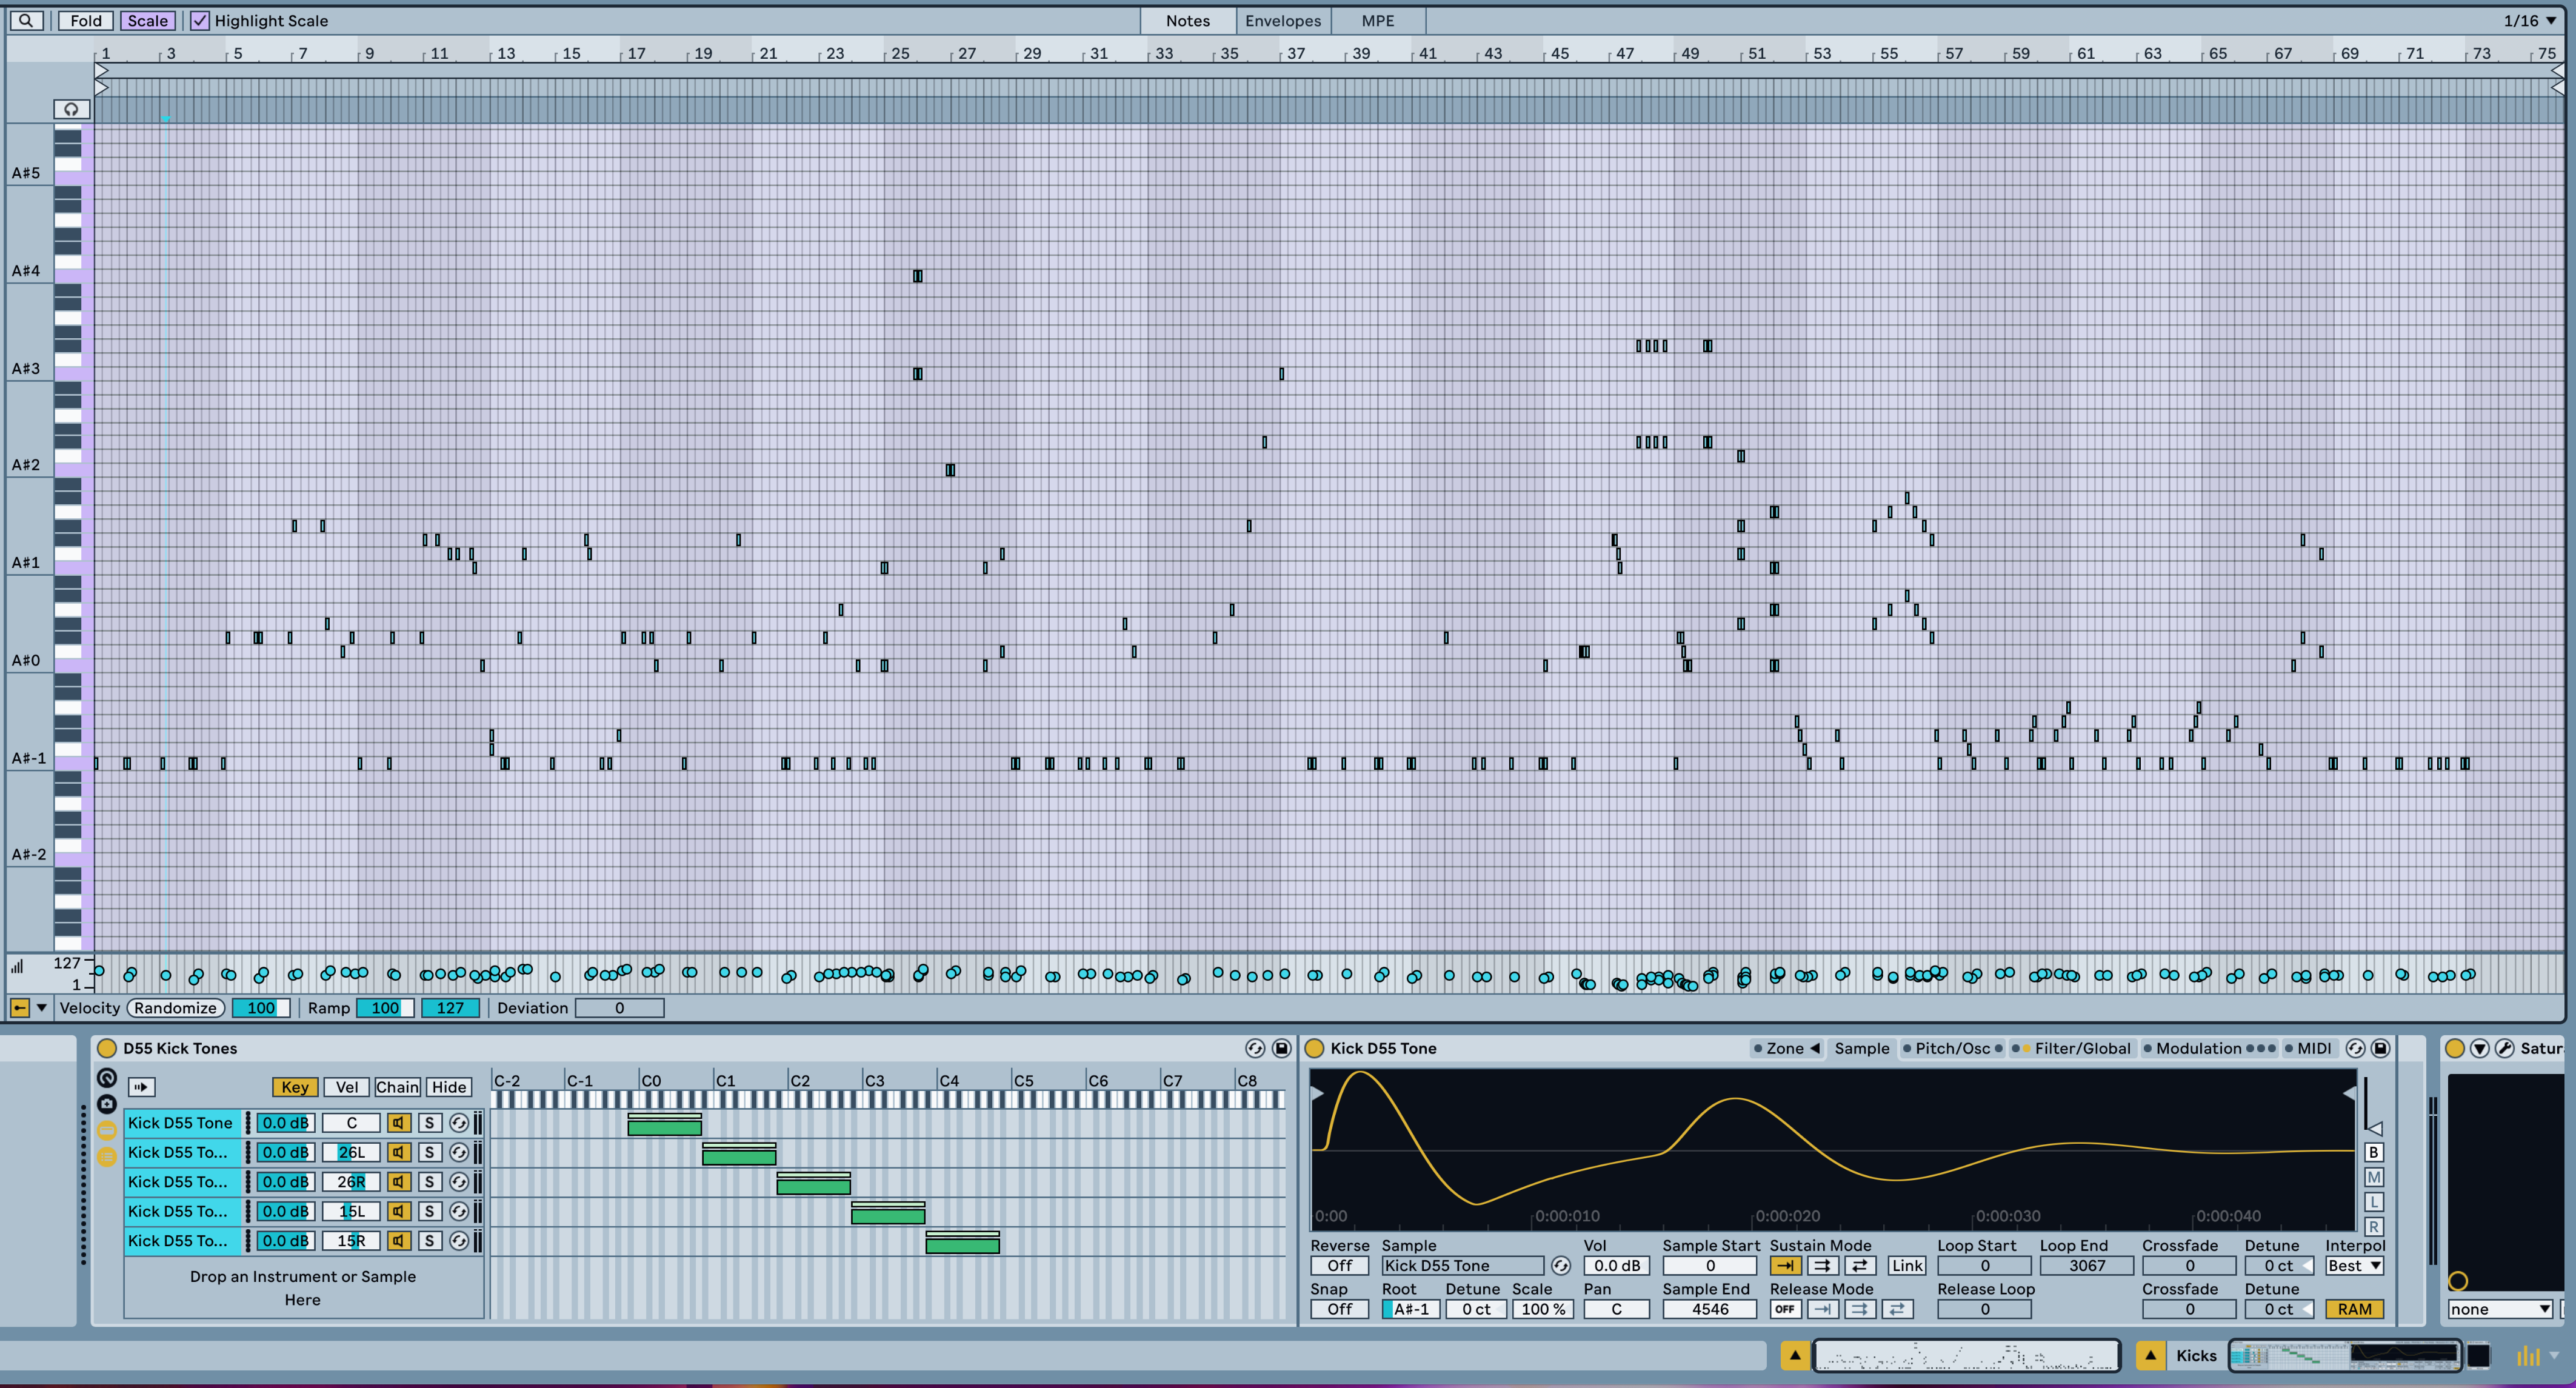Image resolution: width=2576 pixels, height=1388 pixels.
Task: Toggle the D55 Kick Tones device activator
Action: click(107, 1048)
